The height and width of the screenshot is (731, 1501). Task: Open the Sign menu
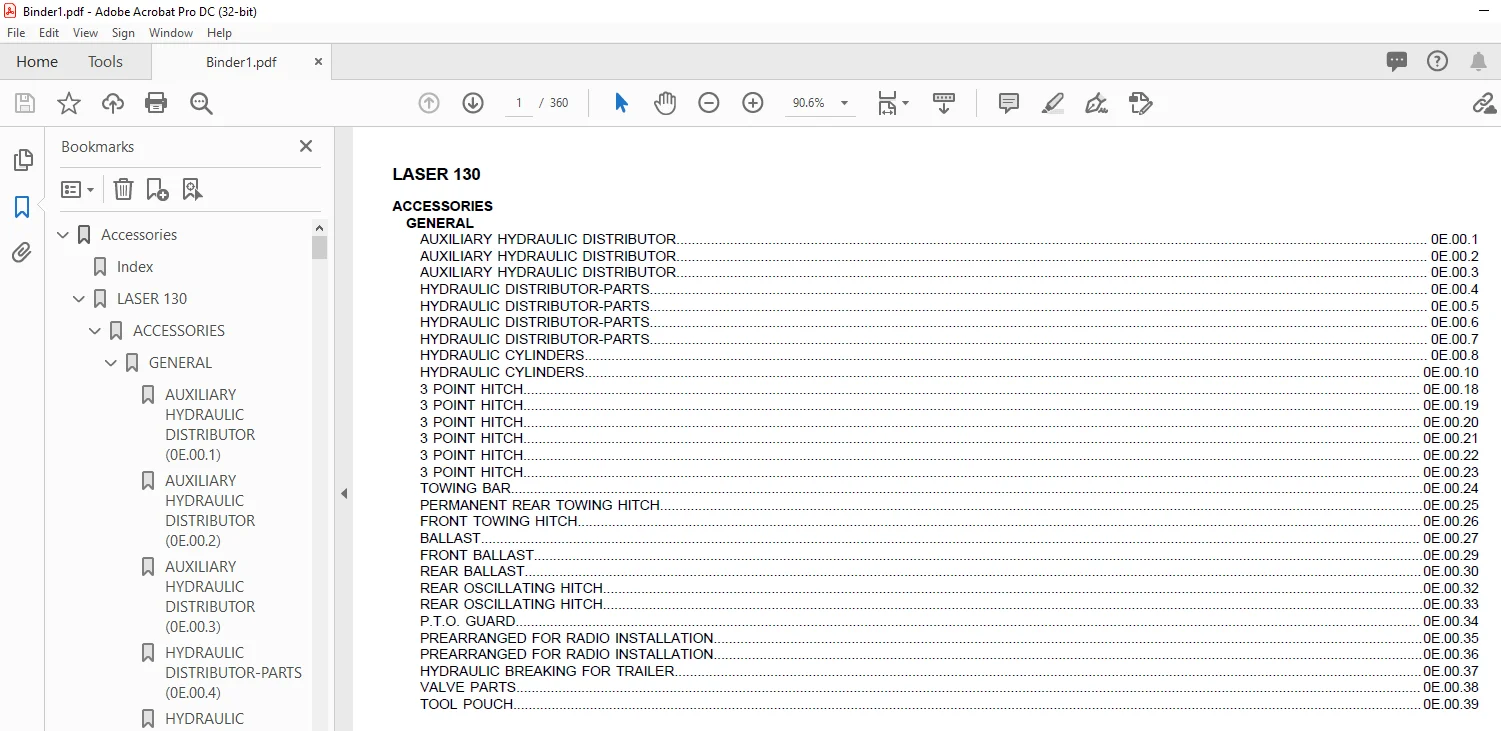(123, 33)
